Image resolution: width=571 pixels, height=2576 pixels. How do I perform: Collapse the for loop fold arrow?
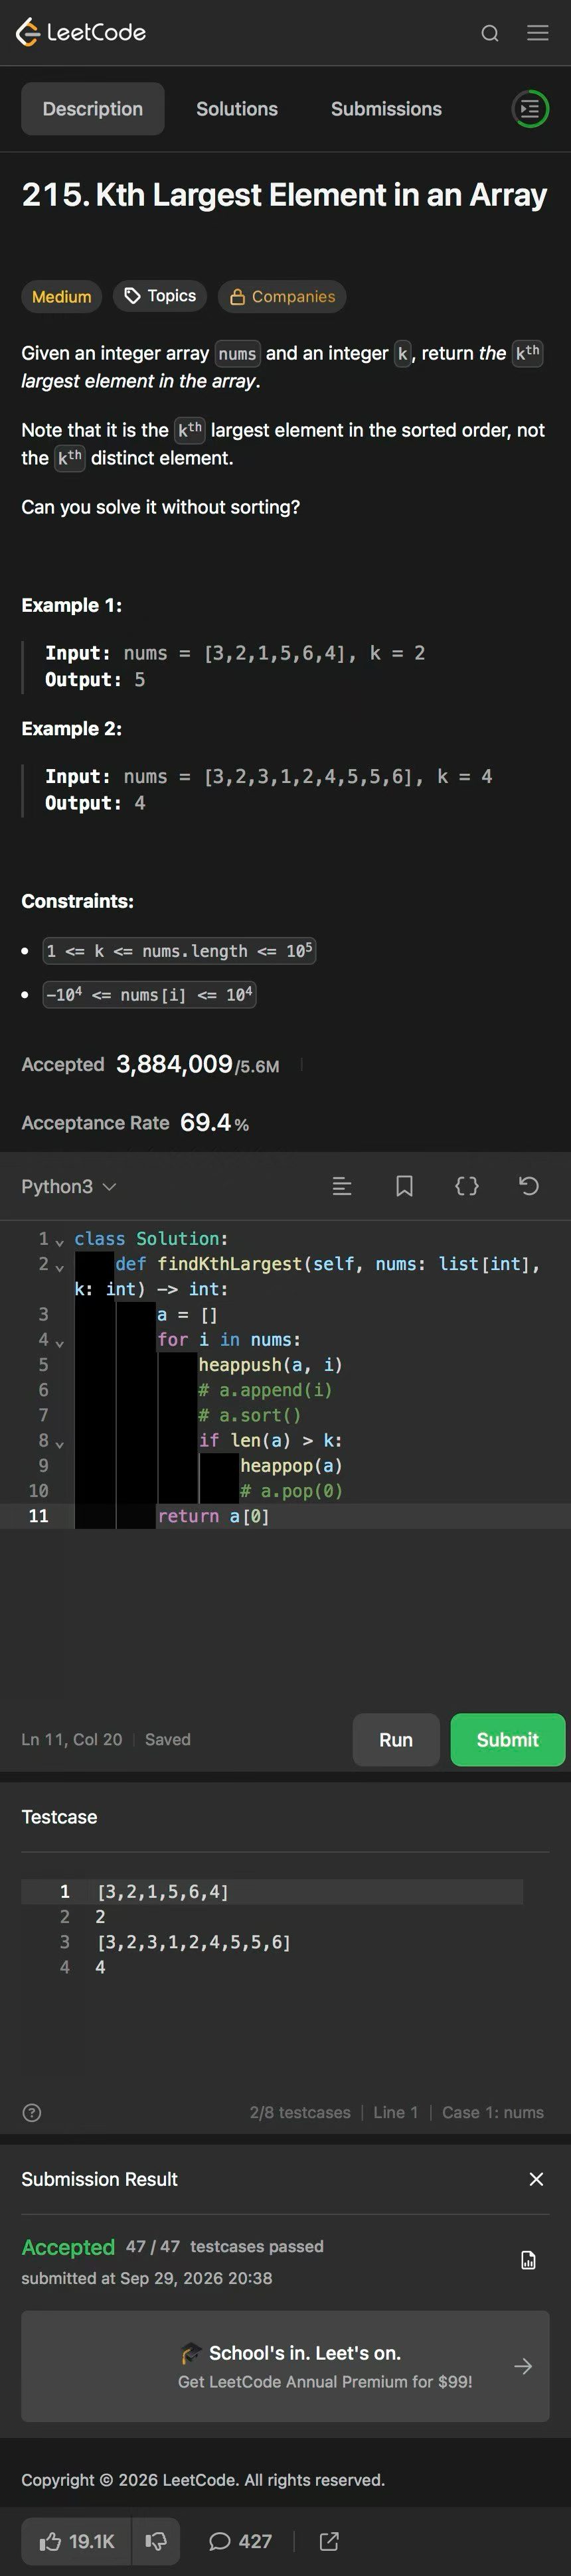pyautogui.click(x=60, y=1342)
